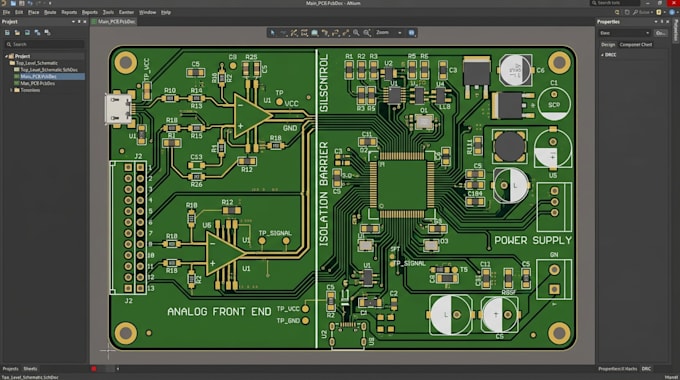Select the arrow selection tool in PCB toolbar
The image size is (680, 380).
[272, 33]
